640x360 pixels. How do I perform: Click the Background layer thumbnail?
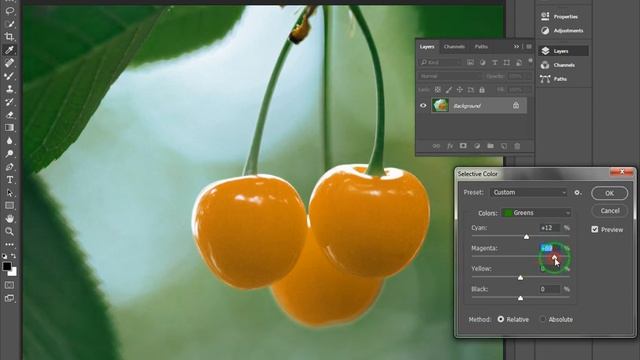(440, 106)
